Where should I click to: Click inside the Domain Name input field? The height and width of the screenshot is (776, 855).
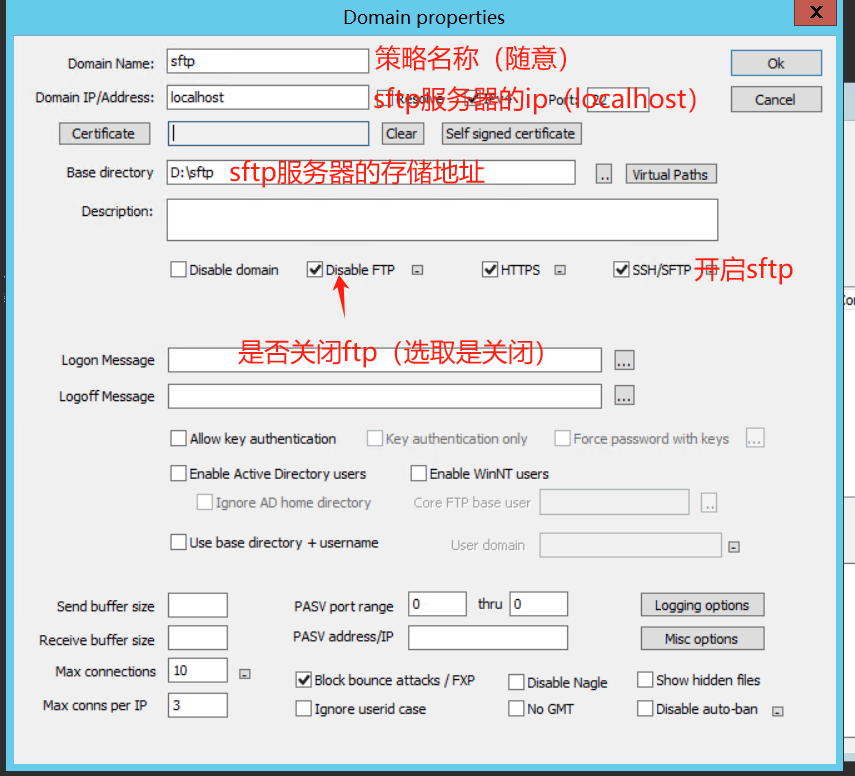267,60
